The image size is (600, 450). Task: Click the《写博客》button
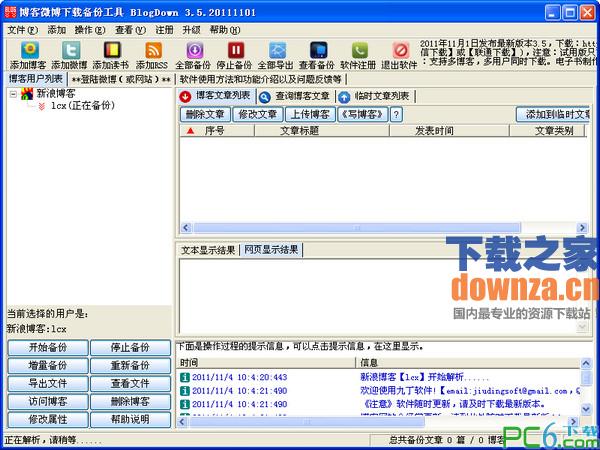pos(363,114)
